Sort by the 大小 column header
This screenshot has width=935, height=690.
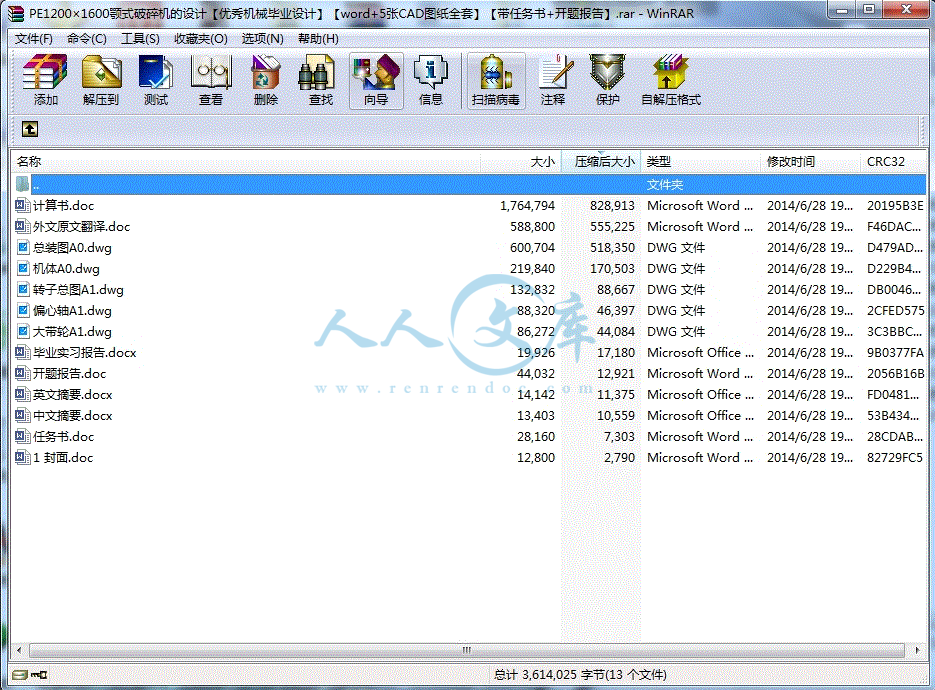pos(521,162)
